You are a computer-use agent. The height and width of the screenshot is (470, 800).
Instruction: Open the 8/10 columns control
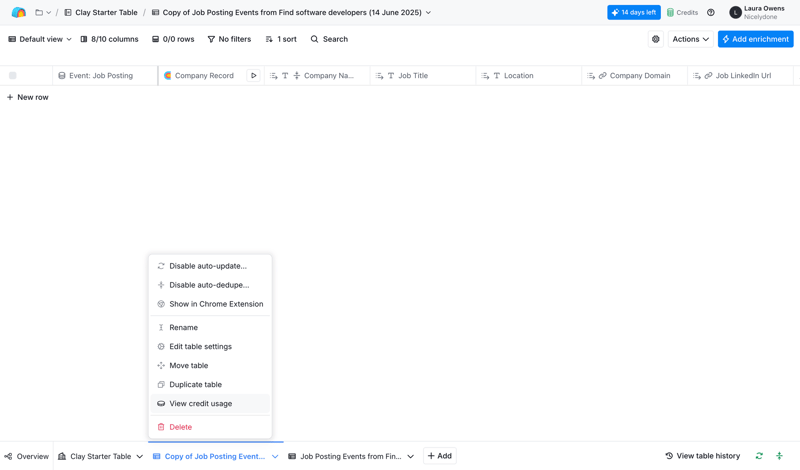click(109, 39)
